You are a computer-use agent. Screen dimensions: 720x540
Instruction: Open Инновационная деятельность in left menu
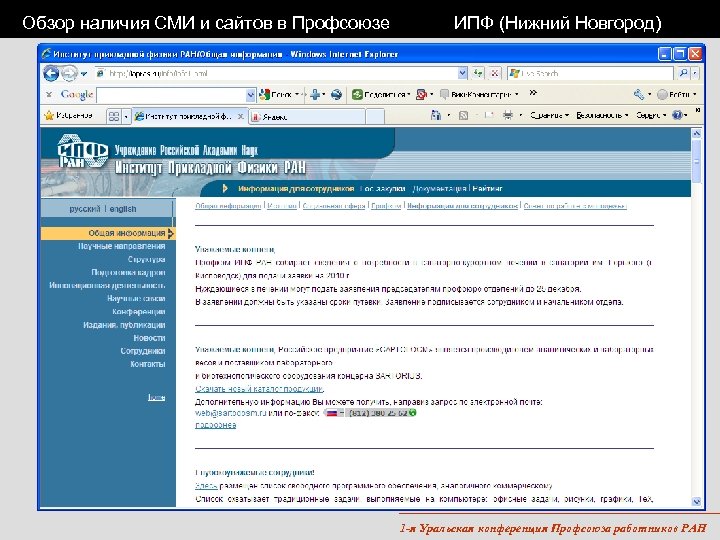(x=107, y=286)
